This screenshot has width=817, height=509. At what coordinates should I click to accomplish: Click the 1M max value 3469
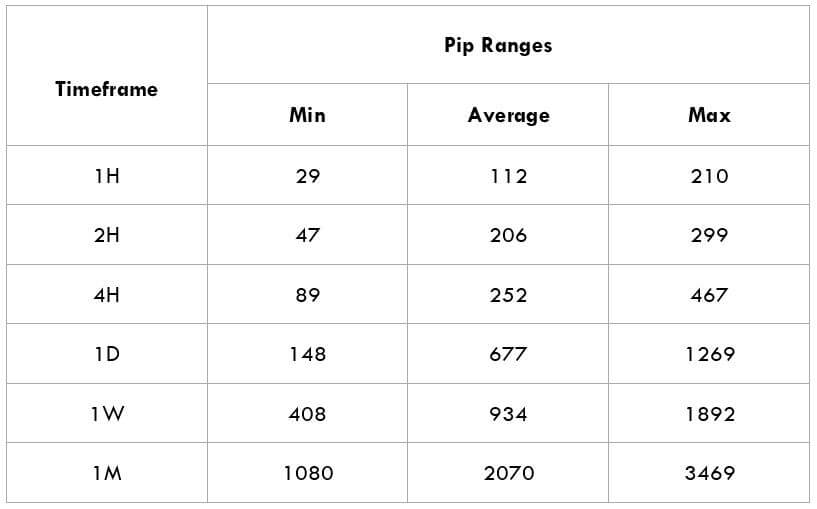tap(709, 473)
